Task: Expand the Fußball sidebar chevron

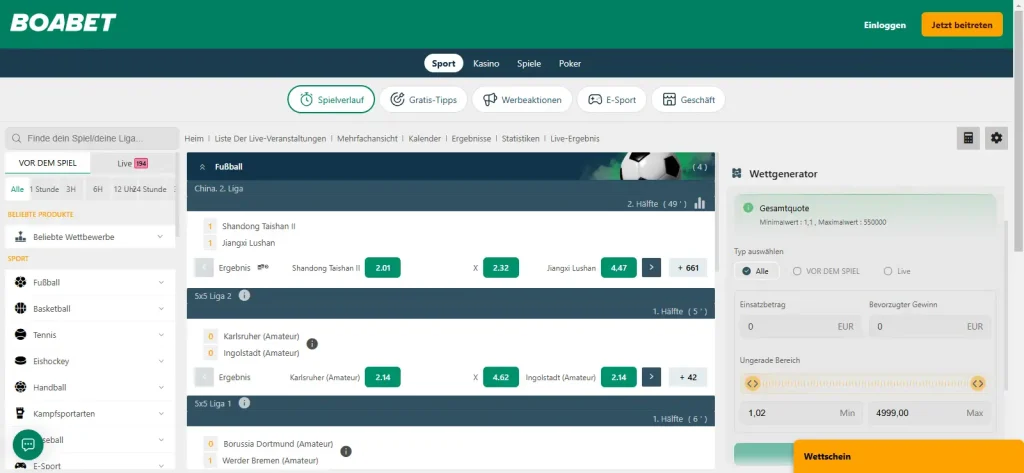Action: [161, 282]
